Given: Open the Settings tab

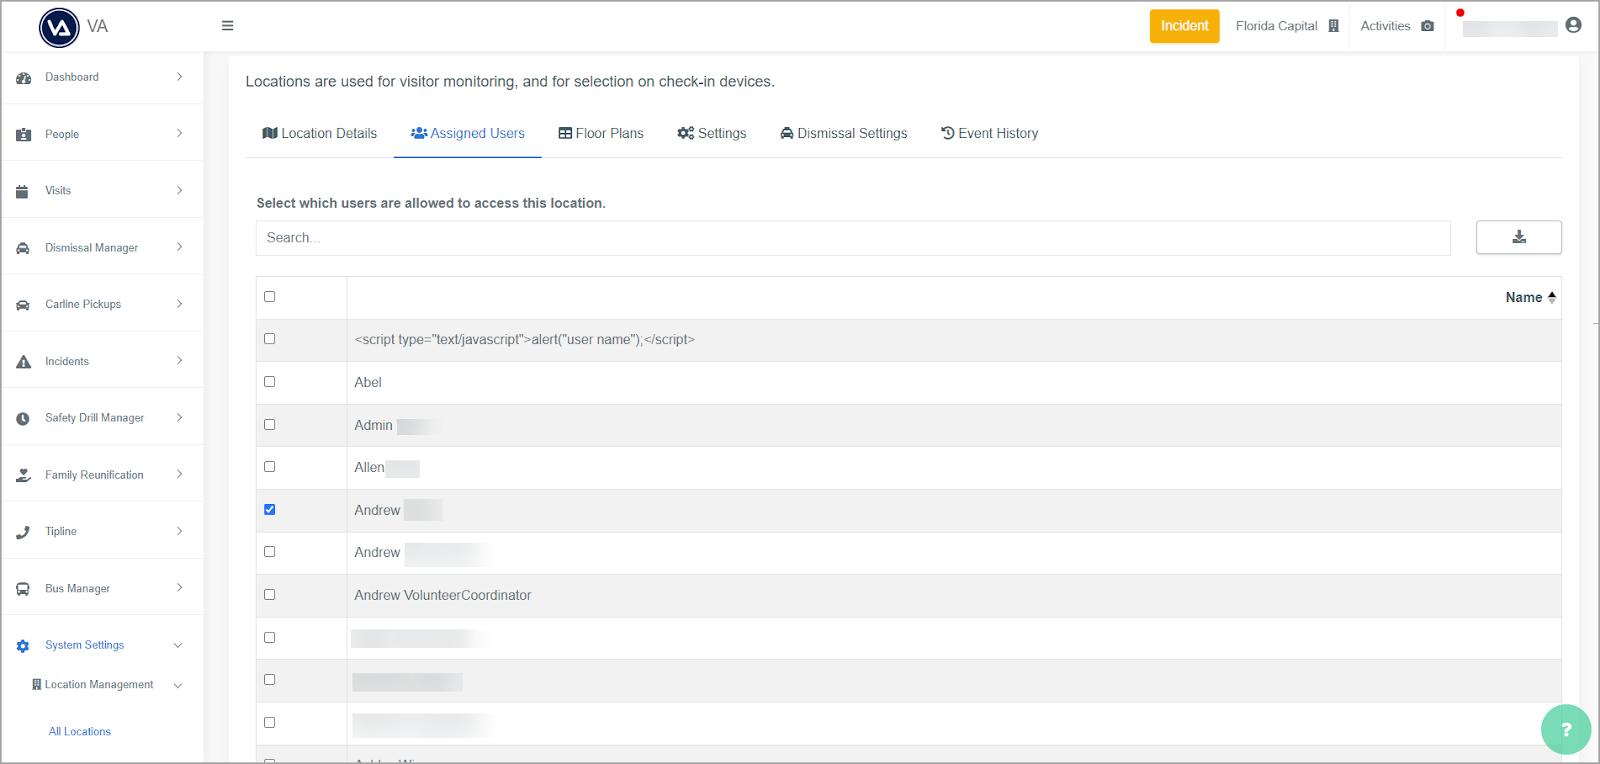Looking at the screenshot, I should point(712,134).
